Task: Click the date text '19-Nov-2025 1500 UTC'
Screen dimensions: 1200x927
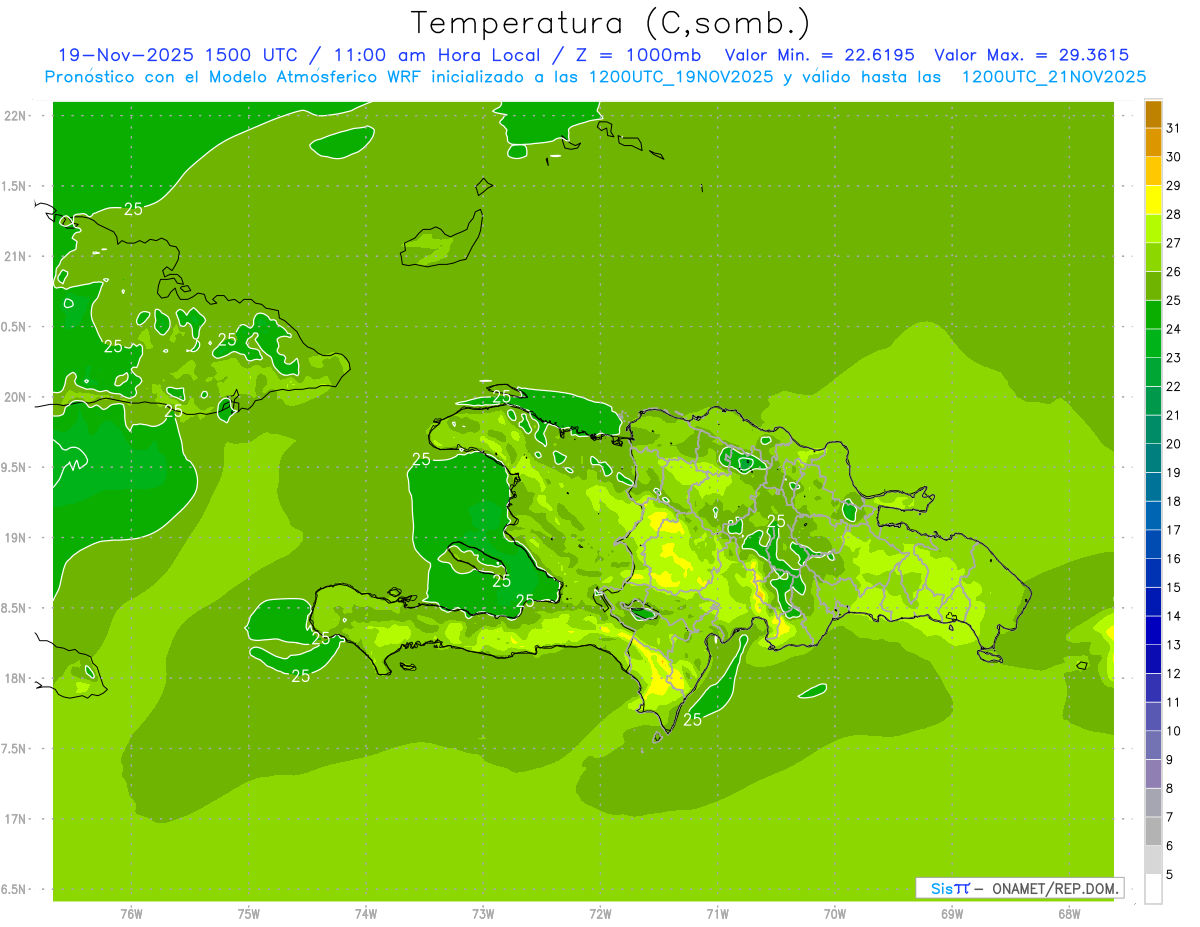Action: [178, 55]
